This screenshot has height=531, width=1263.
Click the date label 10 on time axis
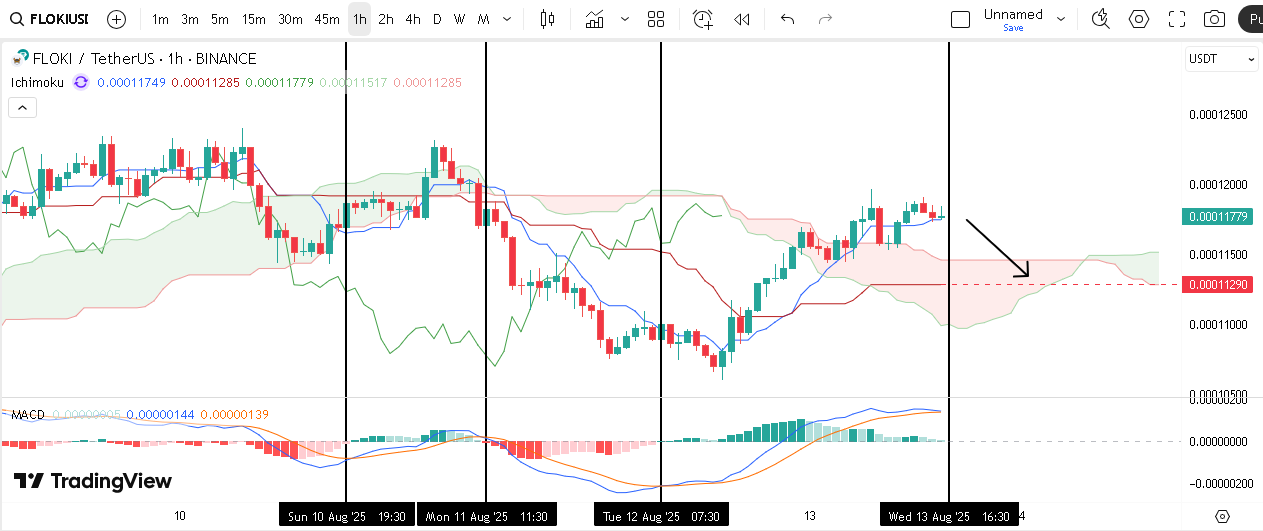click(180, 516)
